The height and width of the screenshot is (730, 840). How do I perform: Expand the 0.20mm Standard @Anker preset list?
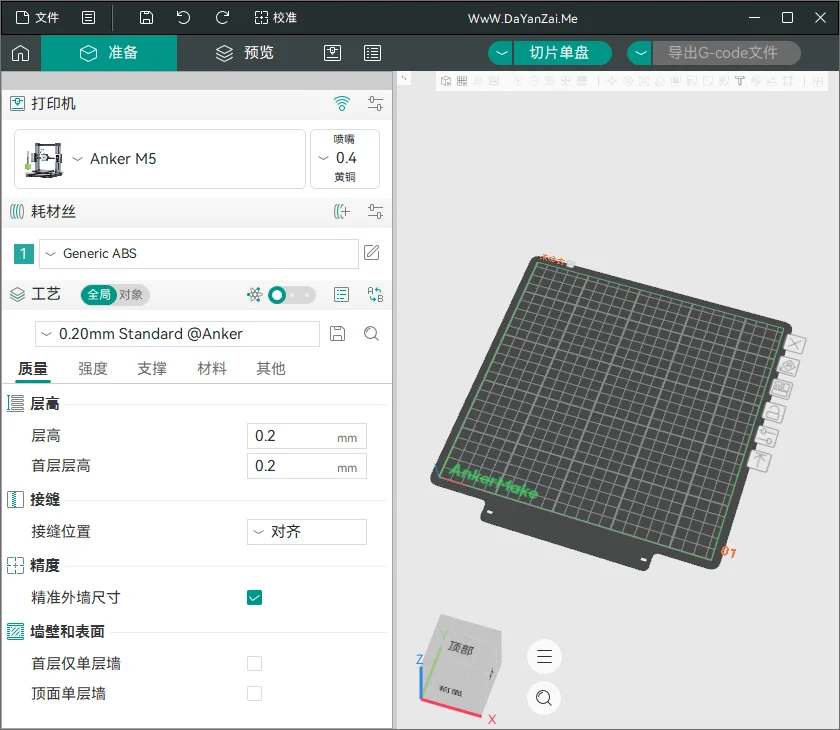(x=177, y=334)
